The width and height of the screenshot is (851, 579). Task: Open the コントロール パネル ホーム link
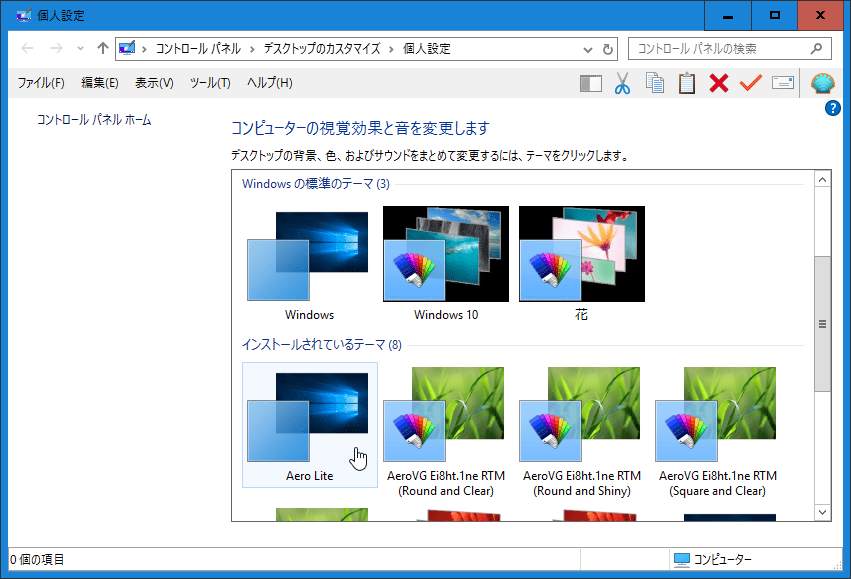[x=94, y=120]
